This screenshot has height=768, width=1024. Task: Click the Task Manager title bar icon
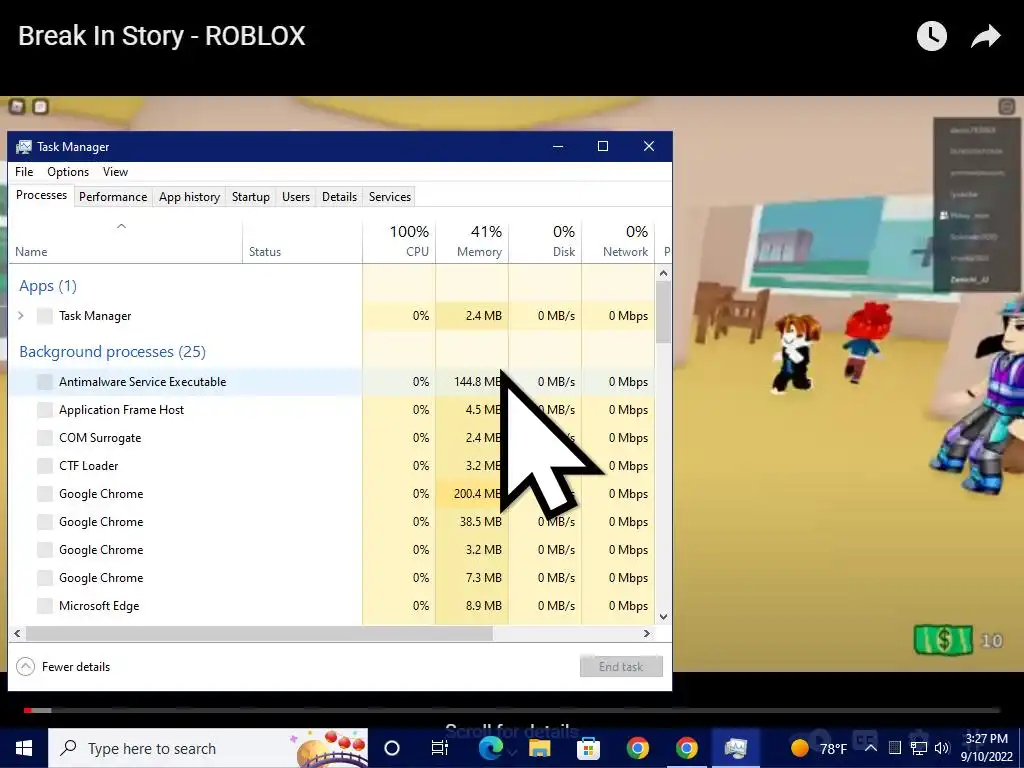coord(24,147)
